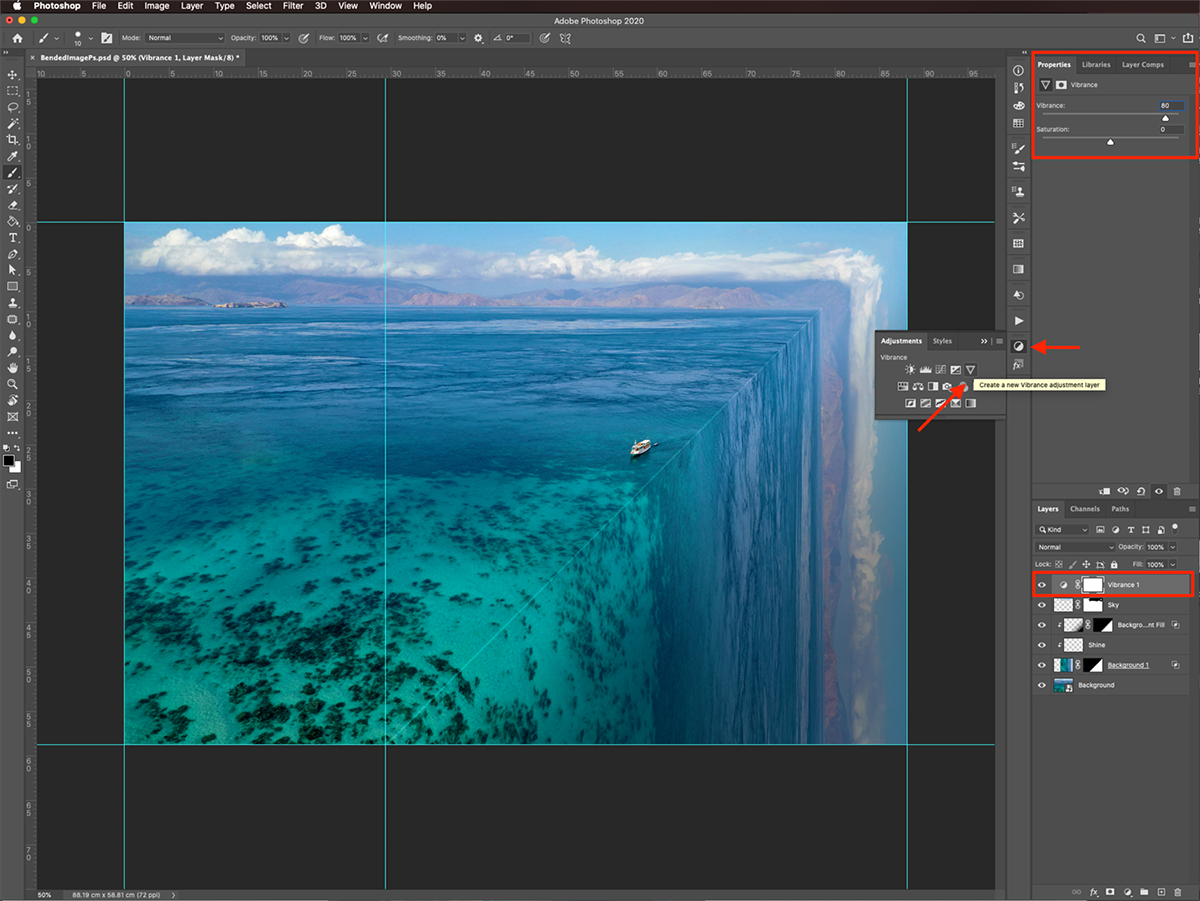Select the Move tool
The width and height of the screenshot is (1200, 901).
[13, 75]
